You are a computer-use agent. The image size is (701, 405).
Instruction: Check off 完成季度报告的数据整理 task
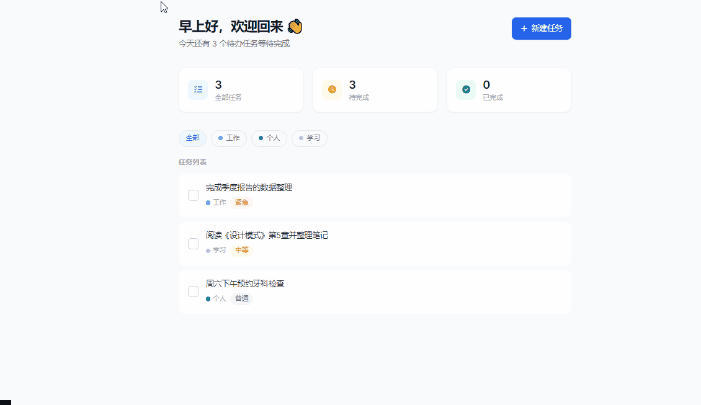tap(193, 195)
